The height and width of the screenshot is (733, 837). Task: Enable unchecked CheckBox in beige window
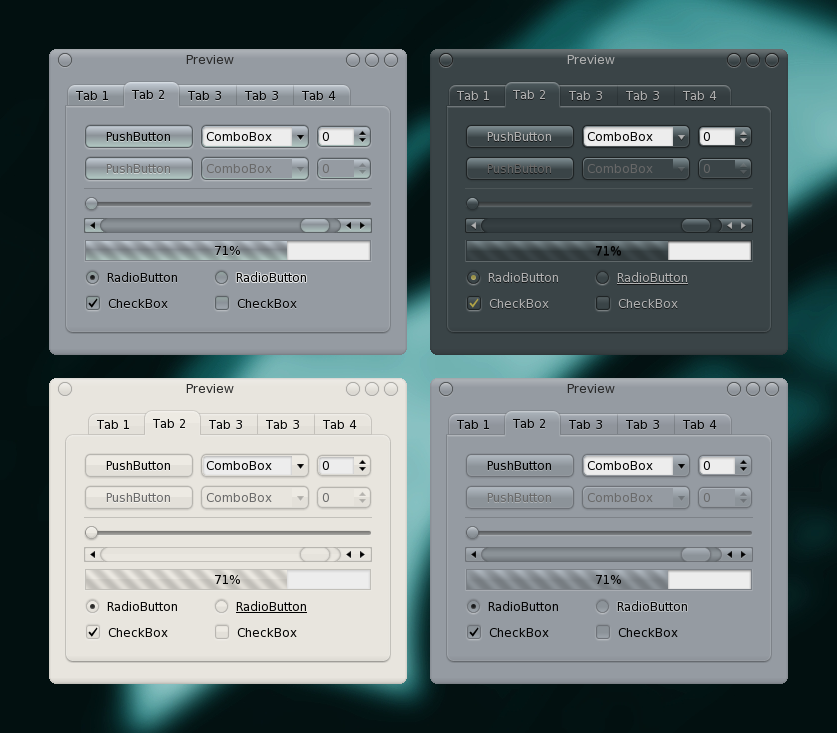222,633
